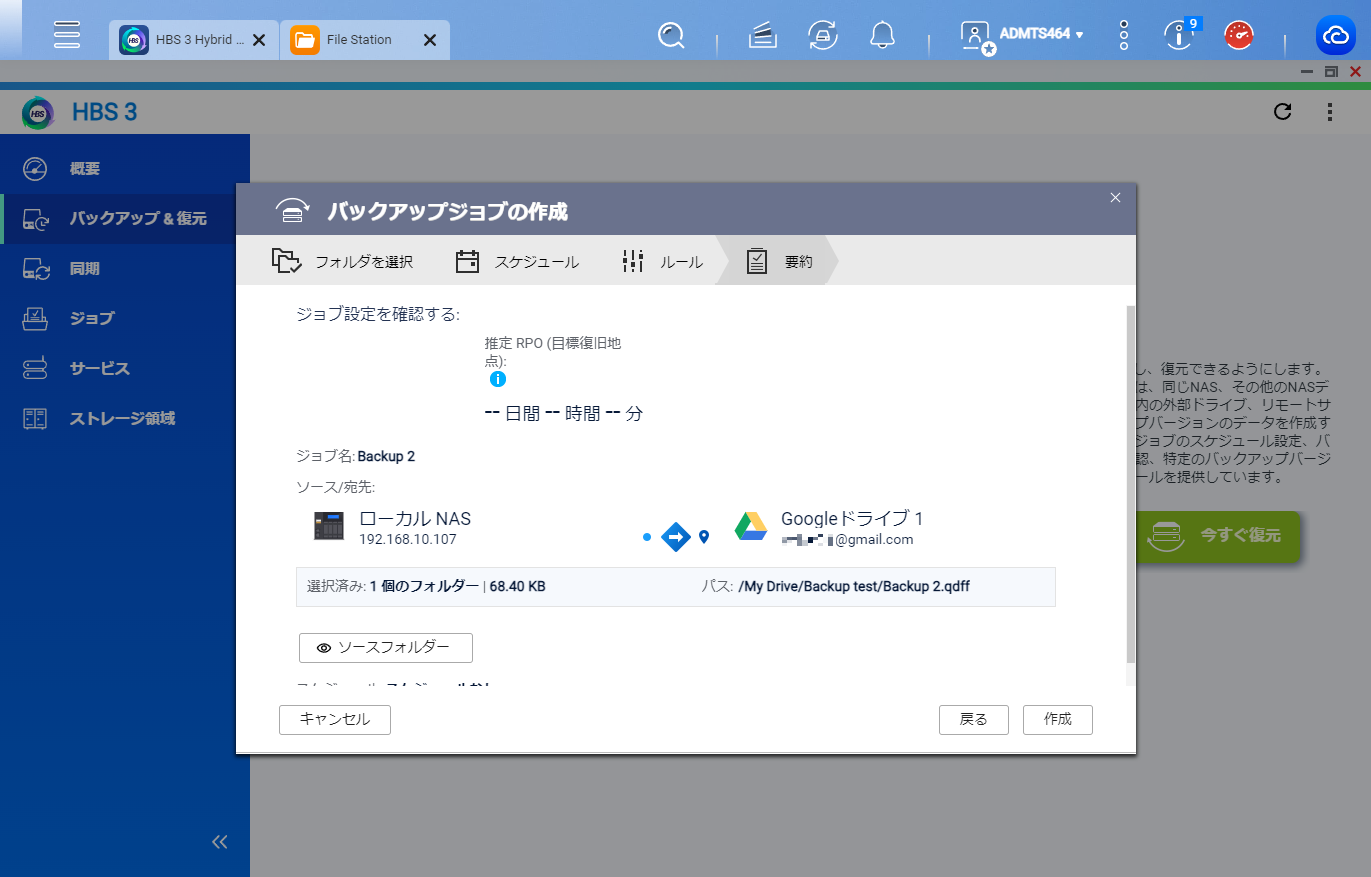Open サービス in the sidebar

tap(125, 368)
